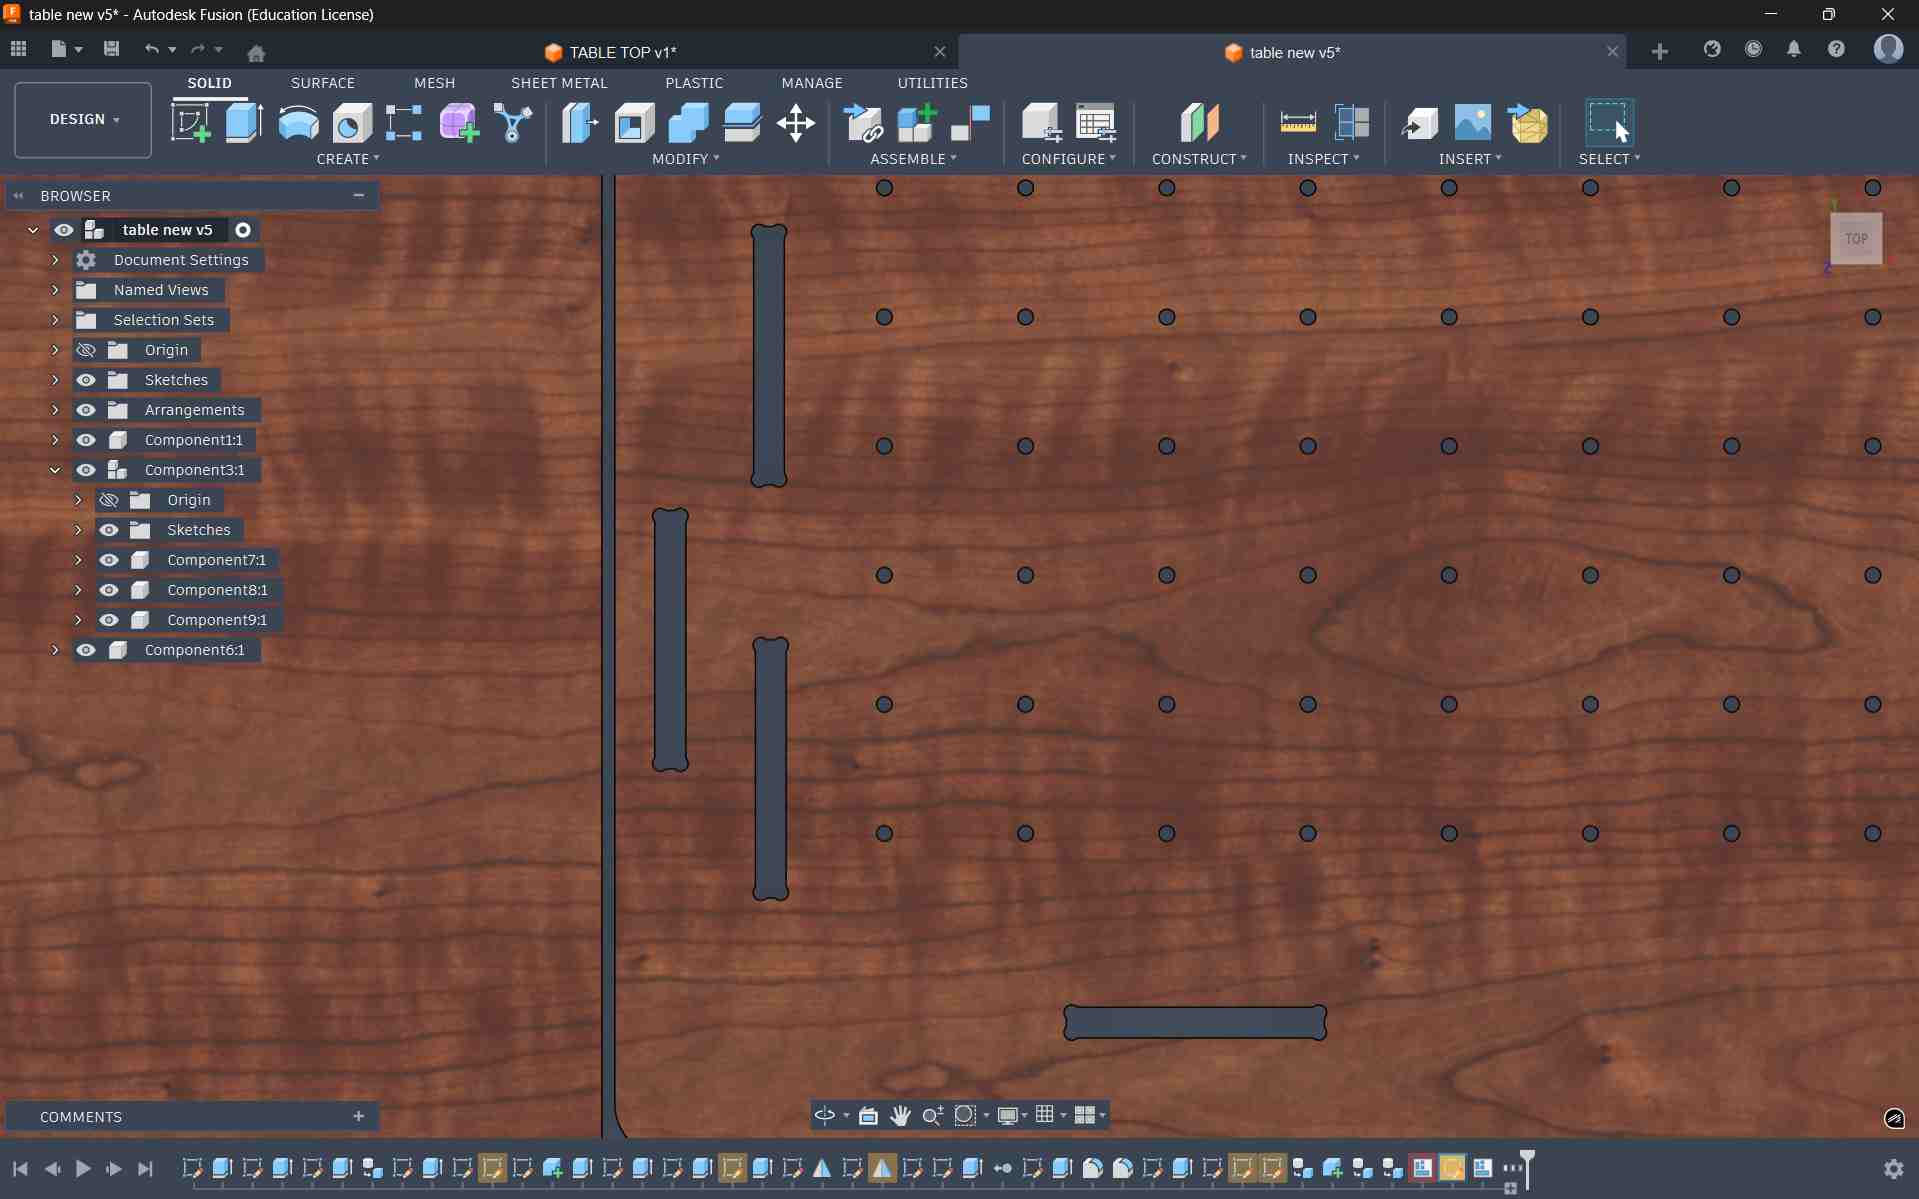Activate the Select window tool
The height and width of the screenshot is (1199, 1919).
[1609, 123]
